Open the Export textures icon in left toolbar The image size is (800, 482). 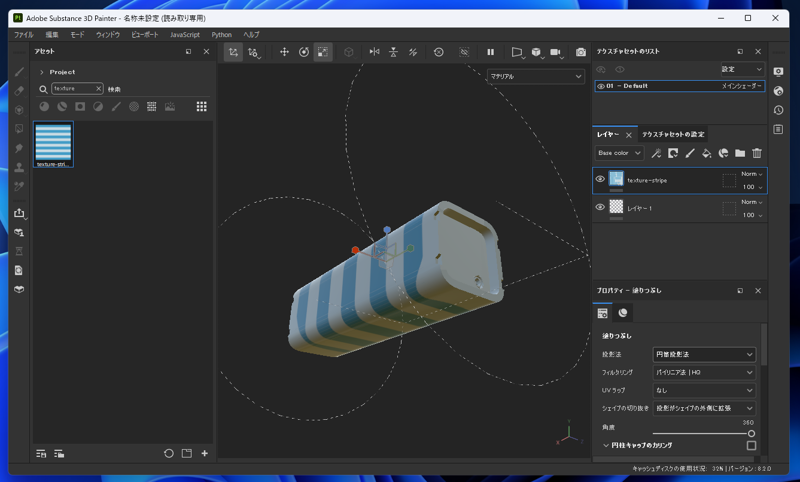point(19,213)
